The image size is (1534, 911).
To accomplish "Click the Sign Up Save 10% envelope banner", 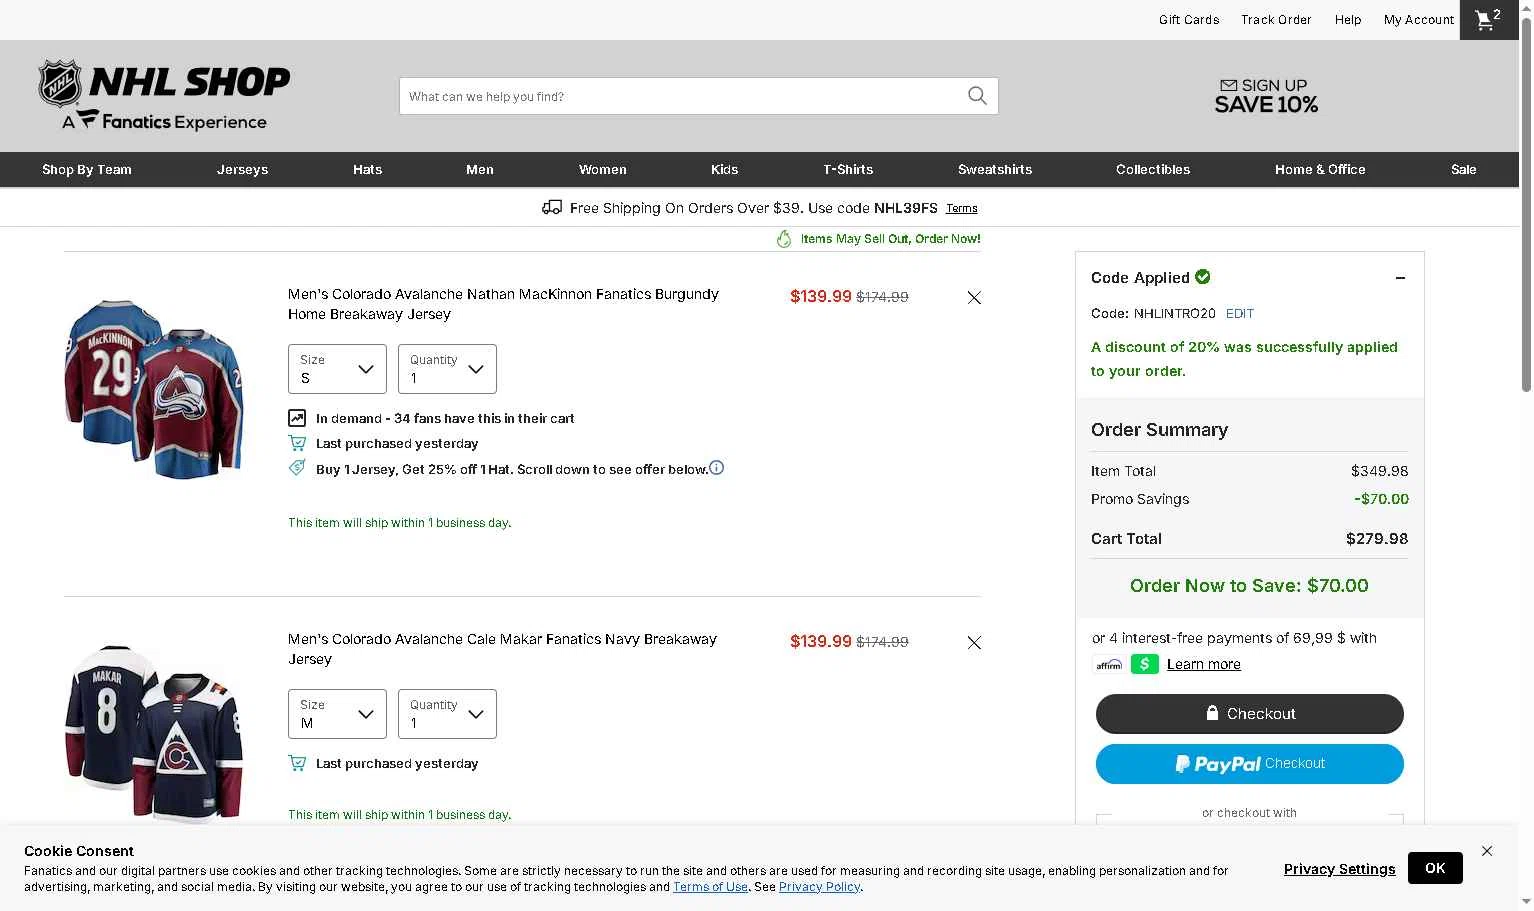I will [x=1266, y=96].
